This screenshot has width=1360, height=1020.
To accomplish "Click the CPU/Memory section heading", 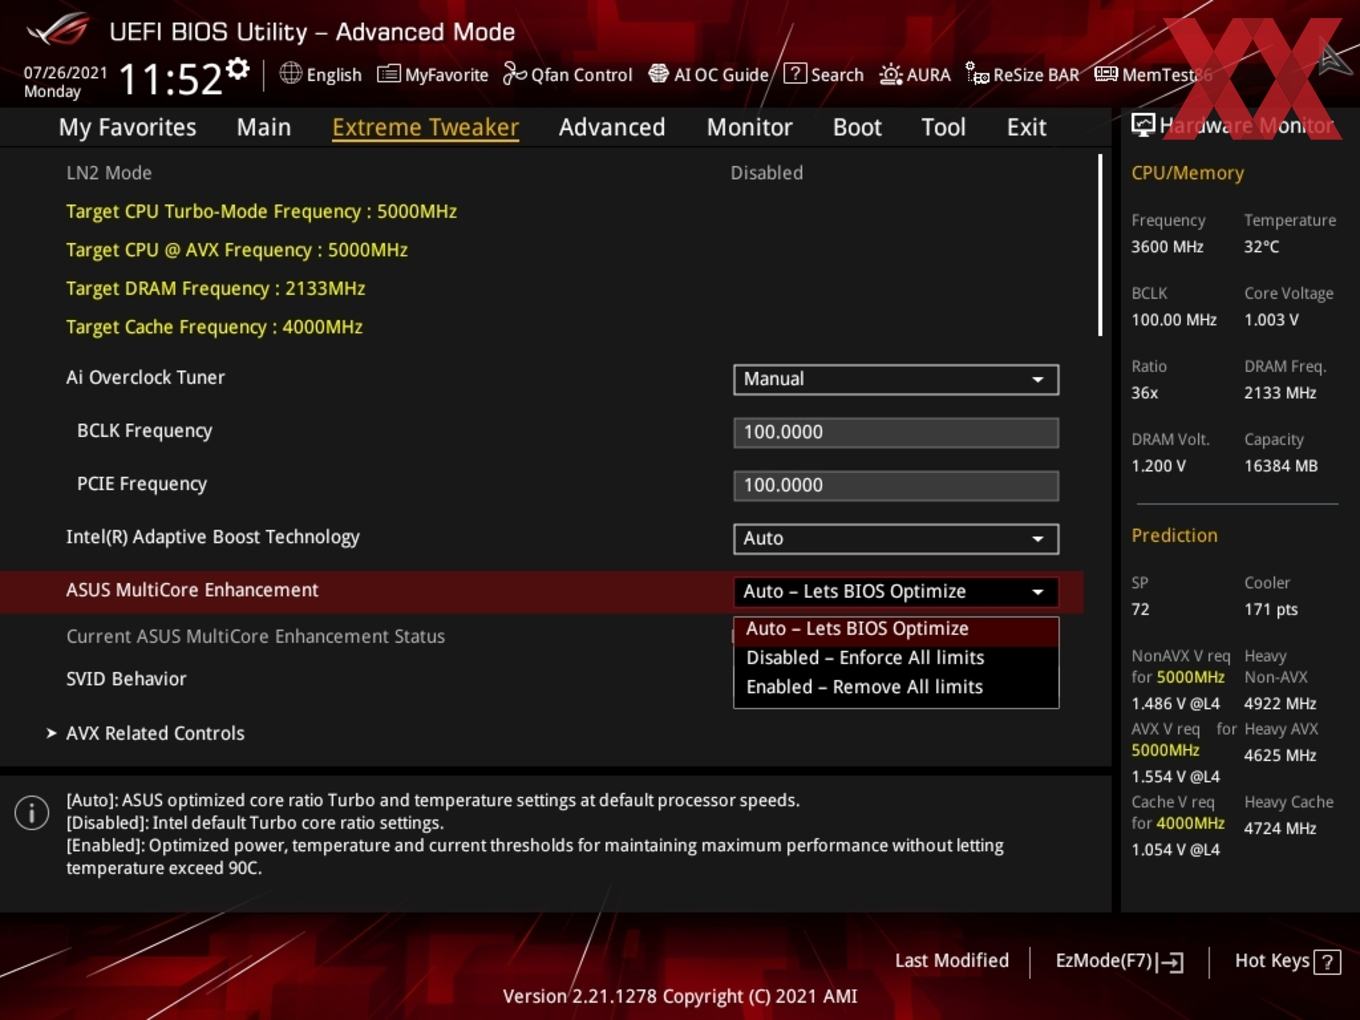I will (1187, 173).
